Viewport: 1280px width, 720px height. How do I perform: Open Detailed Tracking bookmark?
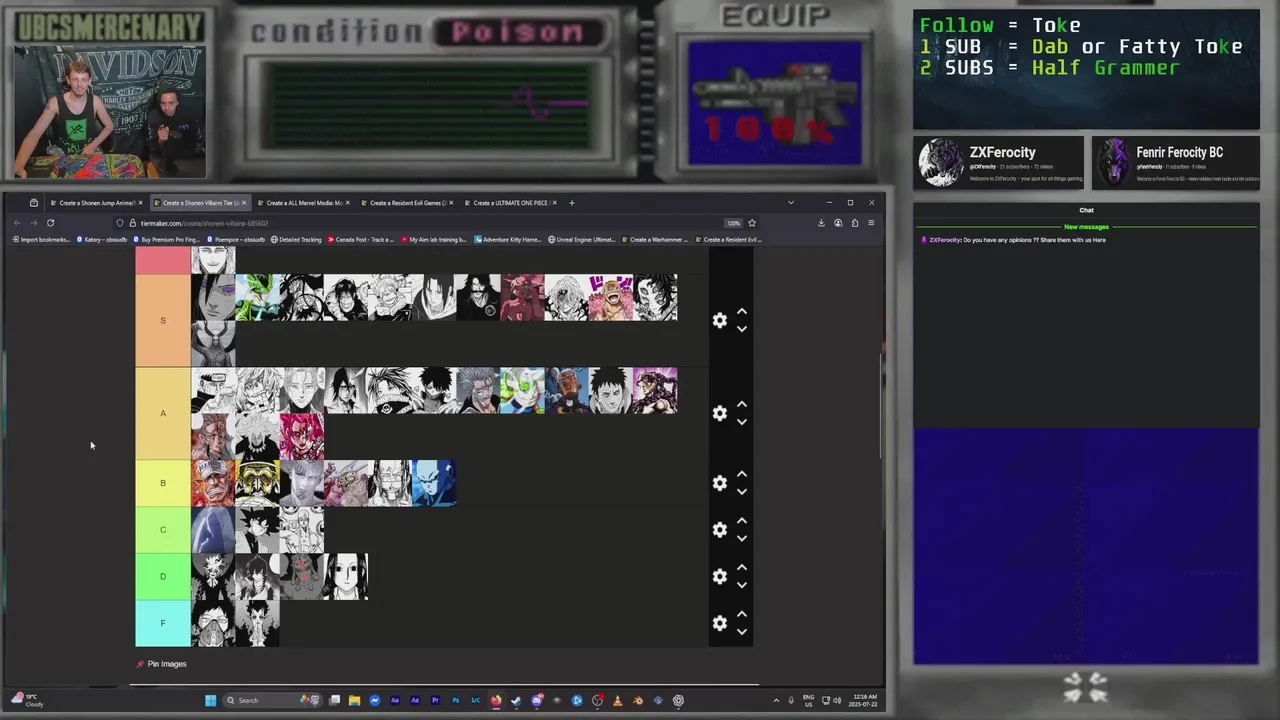pos(295,240)
